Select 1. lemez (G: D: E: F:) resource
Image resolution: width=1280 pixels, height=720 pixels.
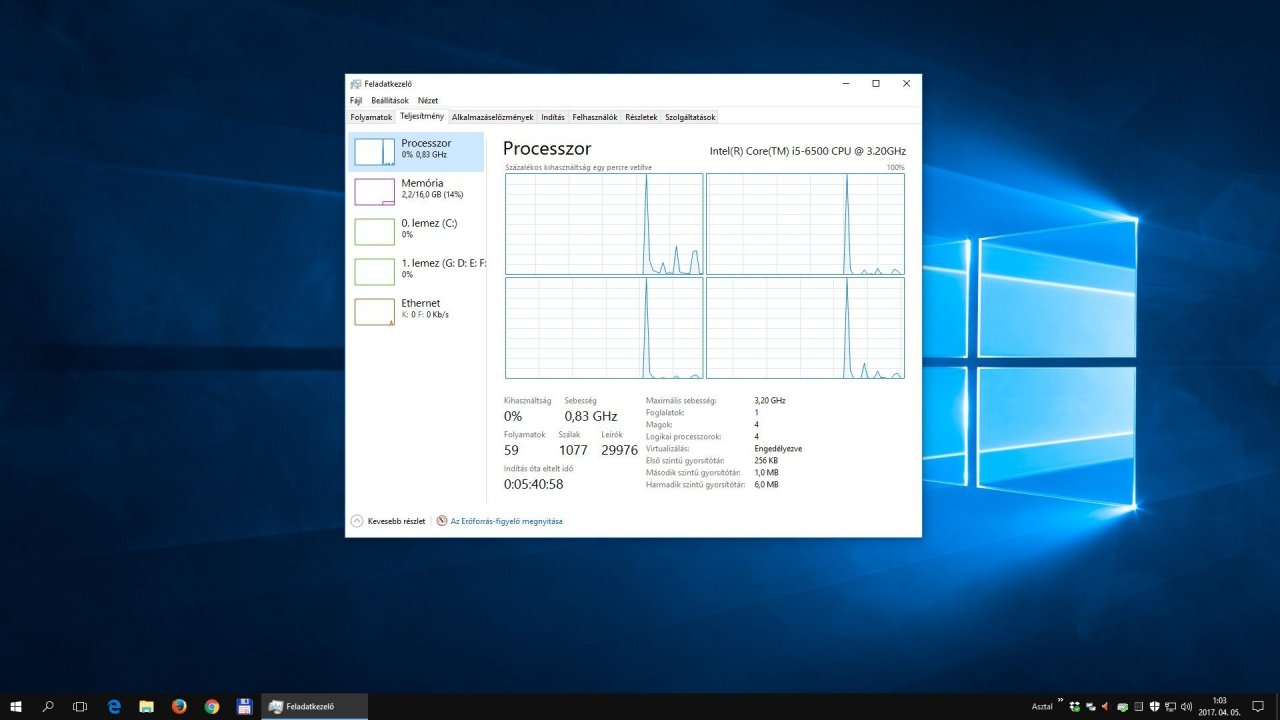pos(416,272)
